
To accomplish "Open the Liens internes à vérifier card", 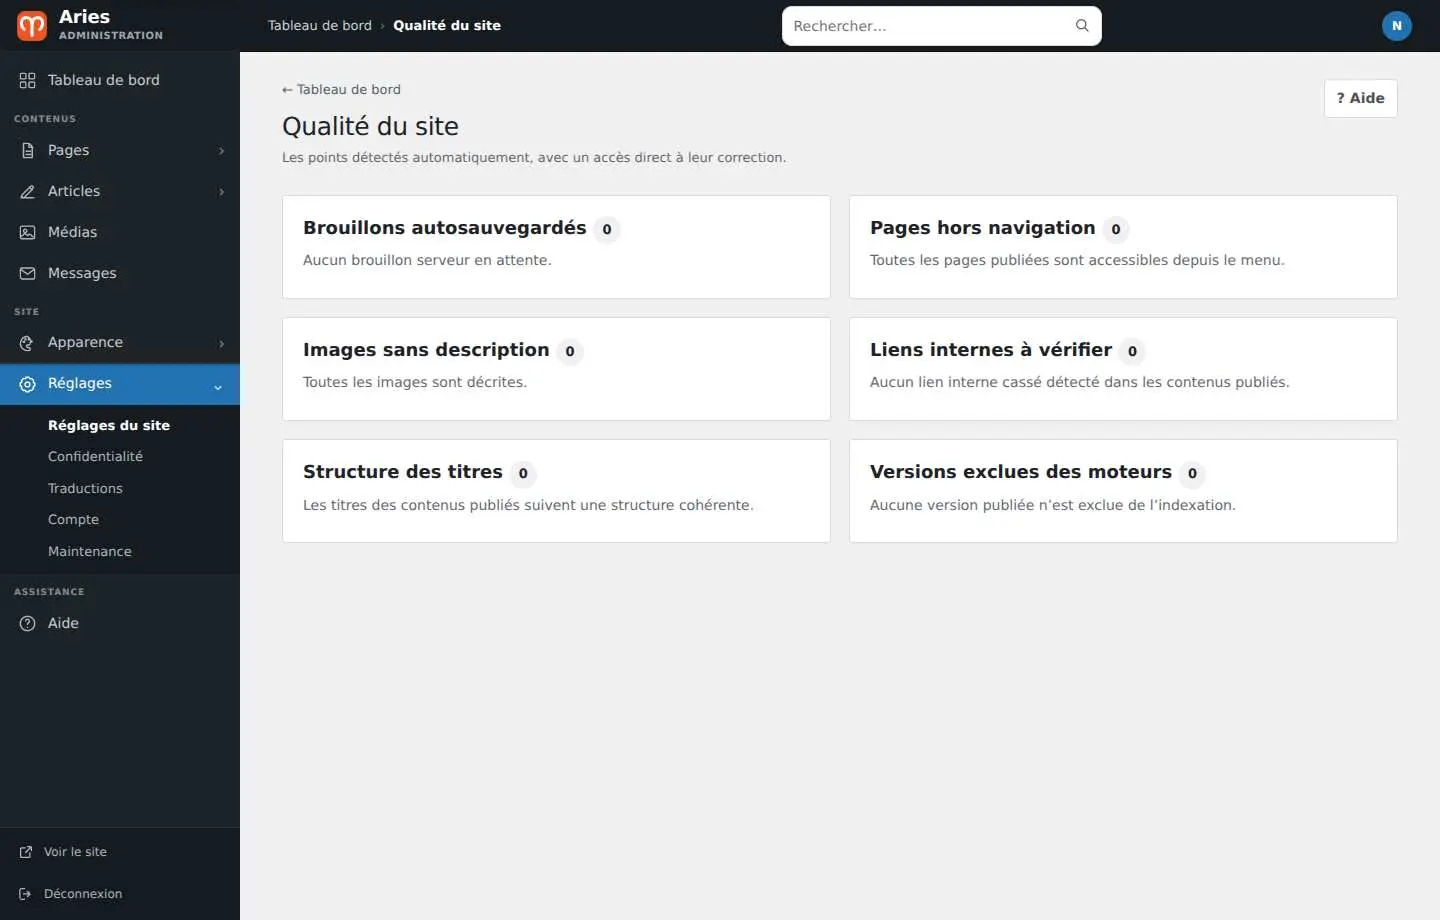I will pos(1123,369).
